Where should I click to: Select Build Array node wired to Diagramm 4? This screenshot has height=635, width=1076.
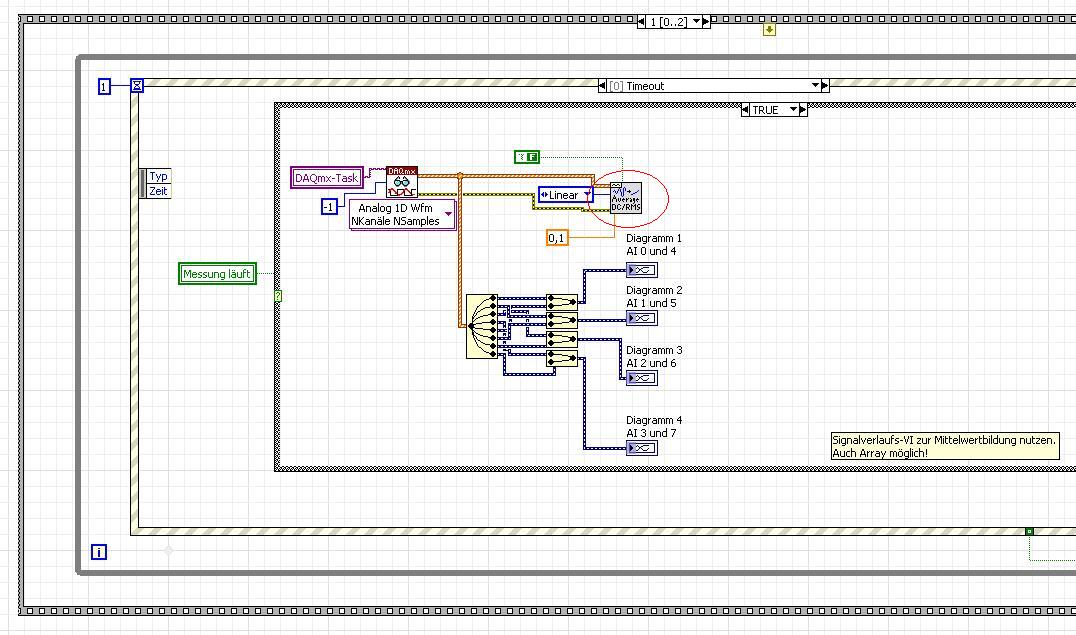pos(562,358)
